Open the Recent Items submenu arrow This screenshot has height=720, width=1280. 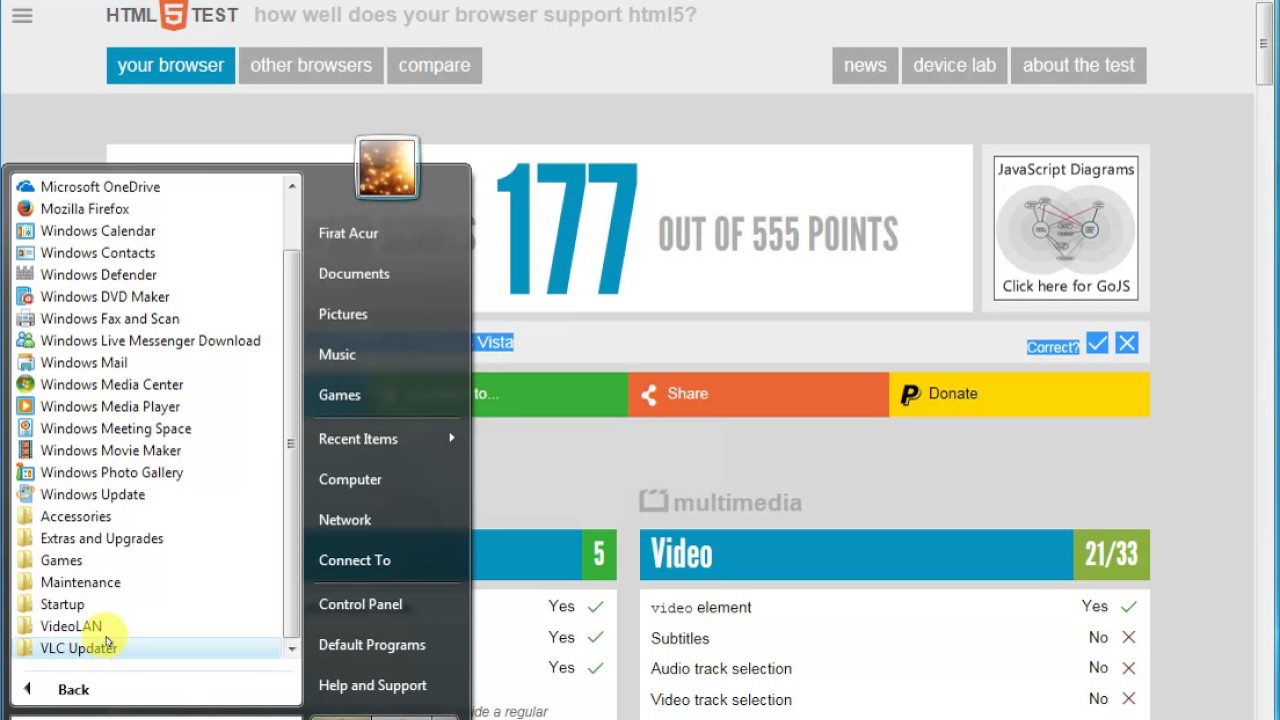[x=452, y=438]
